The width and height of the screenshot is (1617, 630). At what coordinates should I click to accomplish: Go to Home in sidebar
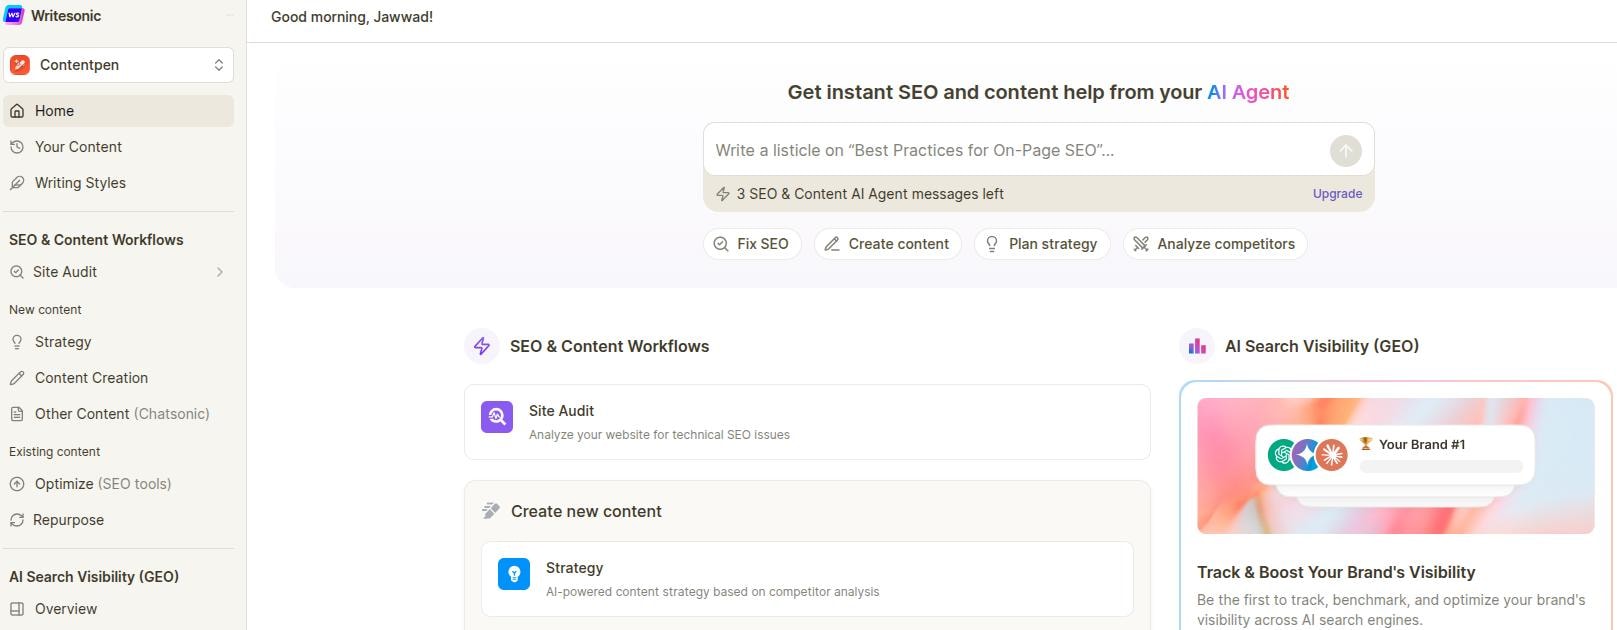point(54,111)
